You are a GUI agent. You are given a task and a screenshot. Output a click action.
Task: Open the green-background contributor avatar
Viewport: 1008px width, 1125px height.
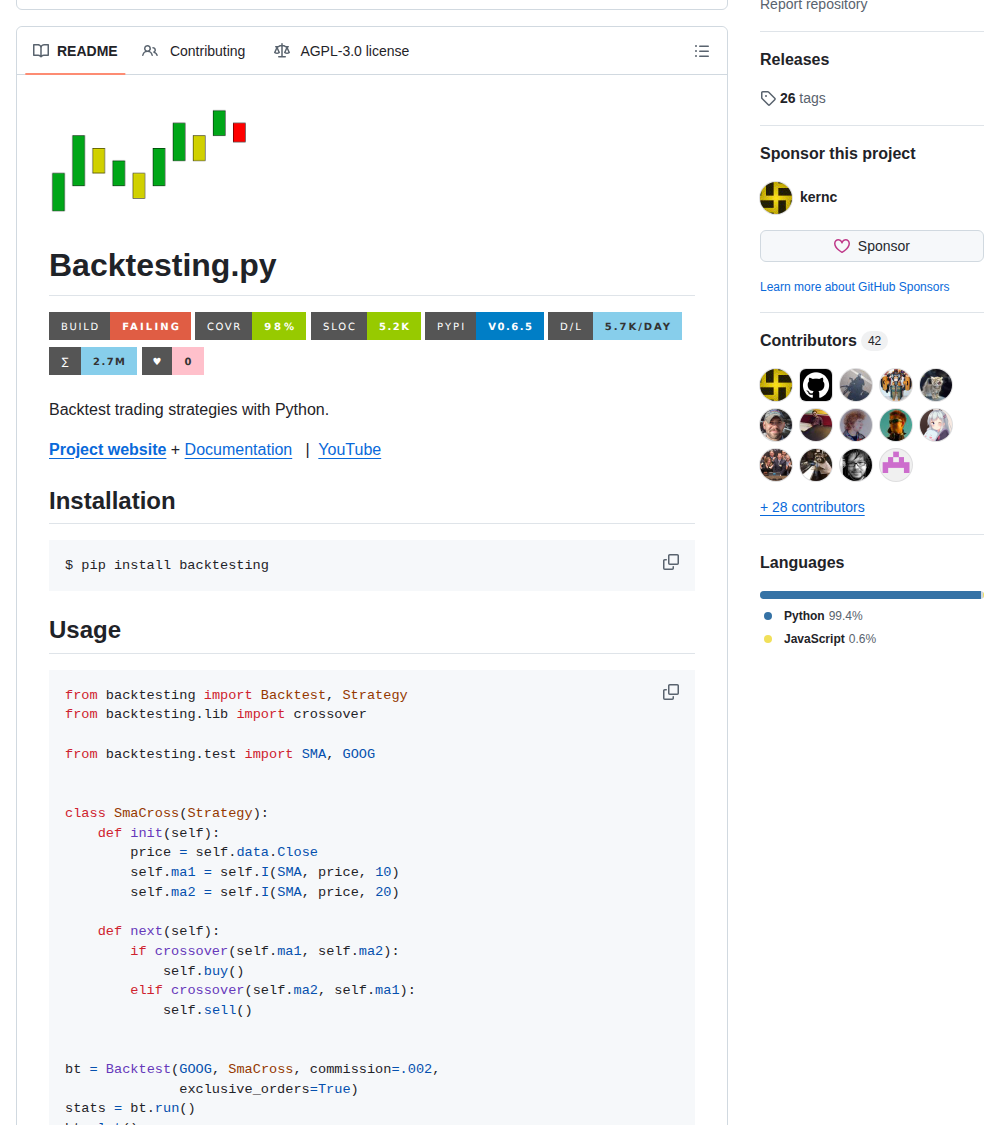pos(896,425)
